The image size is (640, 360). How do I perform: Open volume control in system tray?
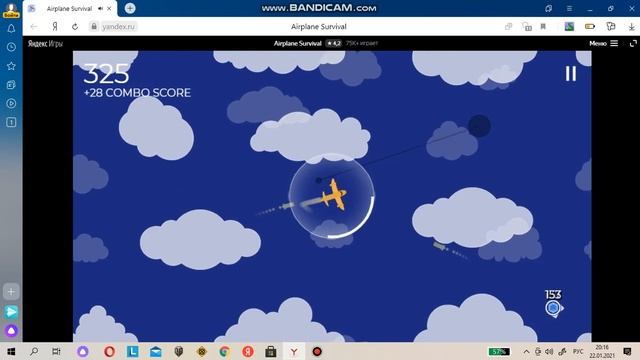(549, 351)
